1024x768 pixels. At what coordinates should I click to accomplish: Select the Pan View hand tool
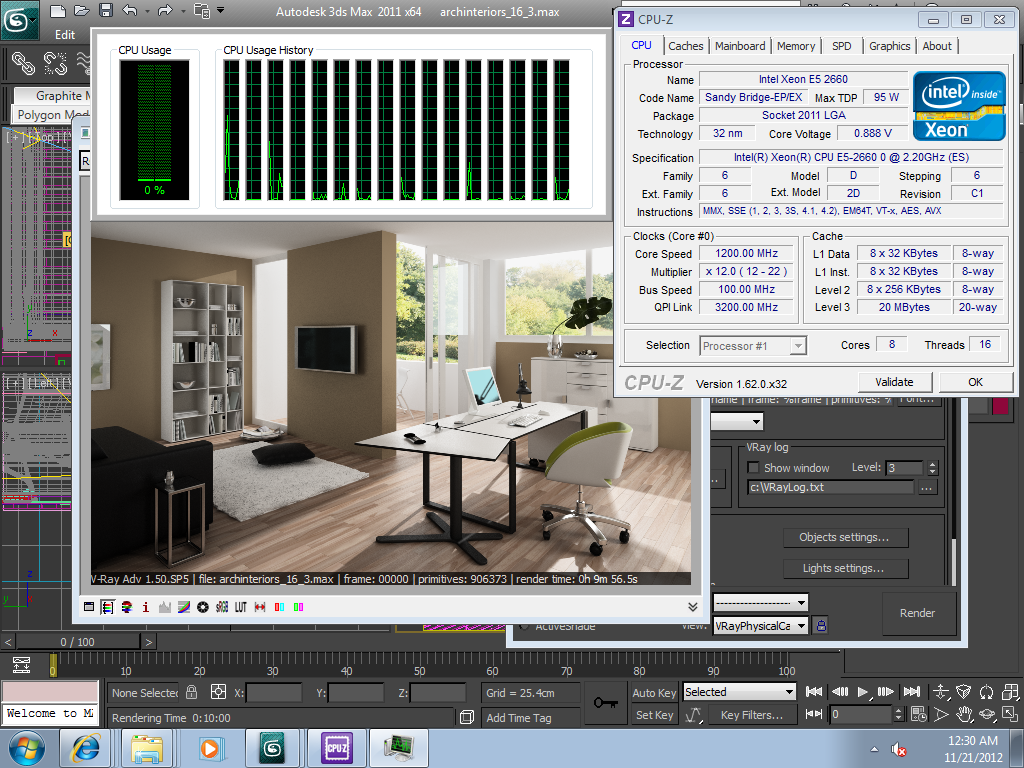pyautogui.click(x=964, y=714)
